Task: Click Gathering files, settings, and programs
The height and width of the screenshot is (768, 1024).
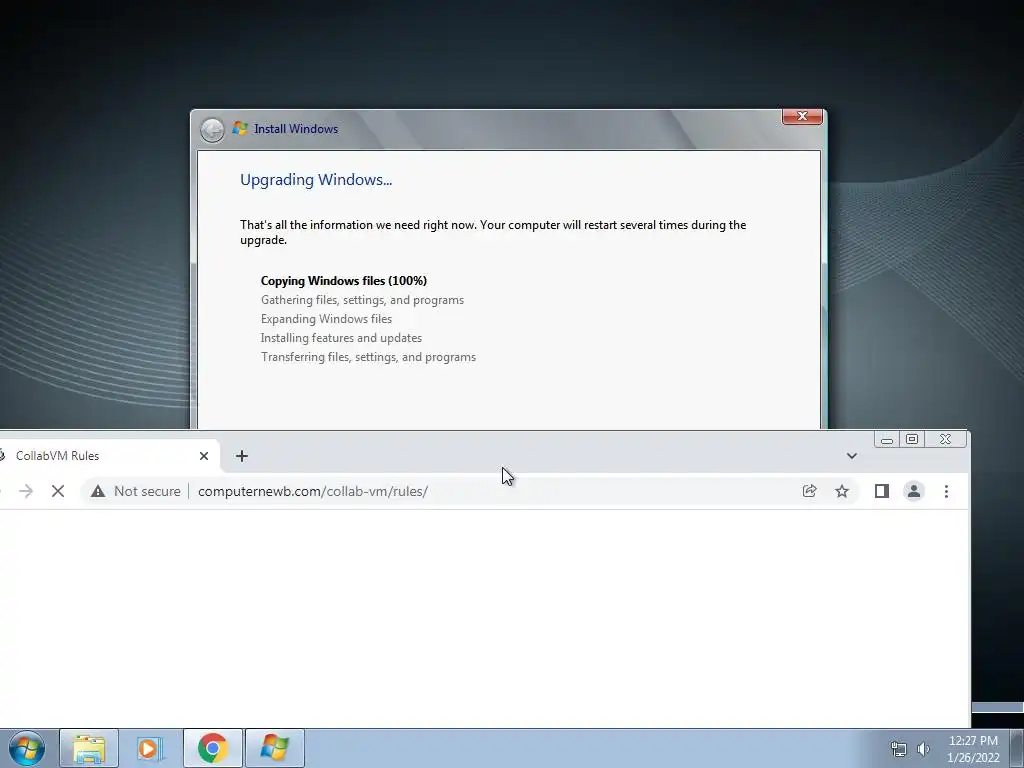Action: tap(362, 300)
